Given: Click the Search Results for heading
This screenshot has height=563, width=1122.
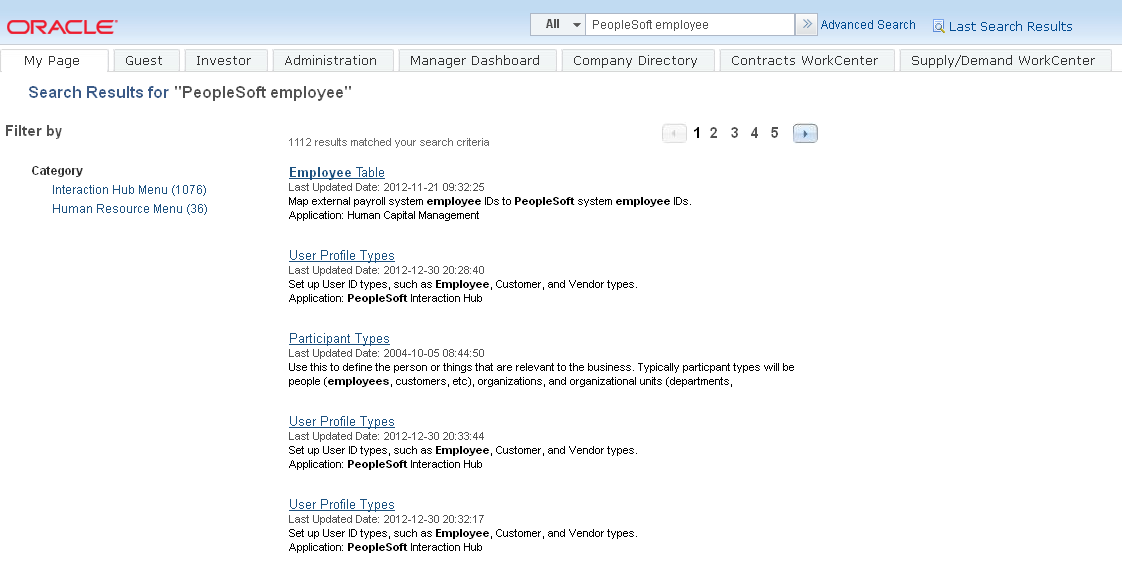Looking at the screenshot, I should tap(190, 92).
